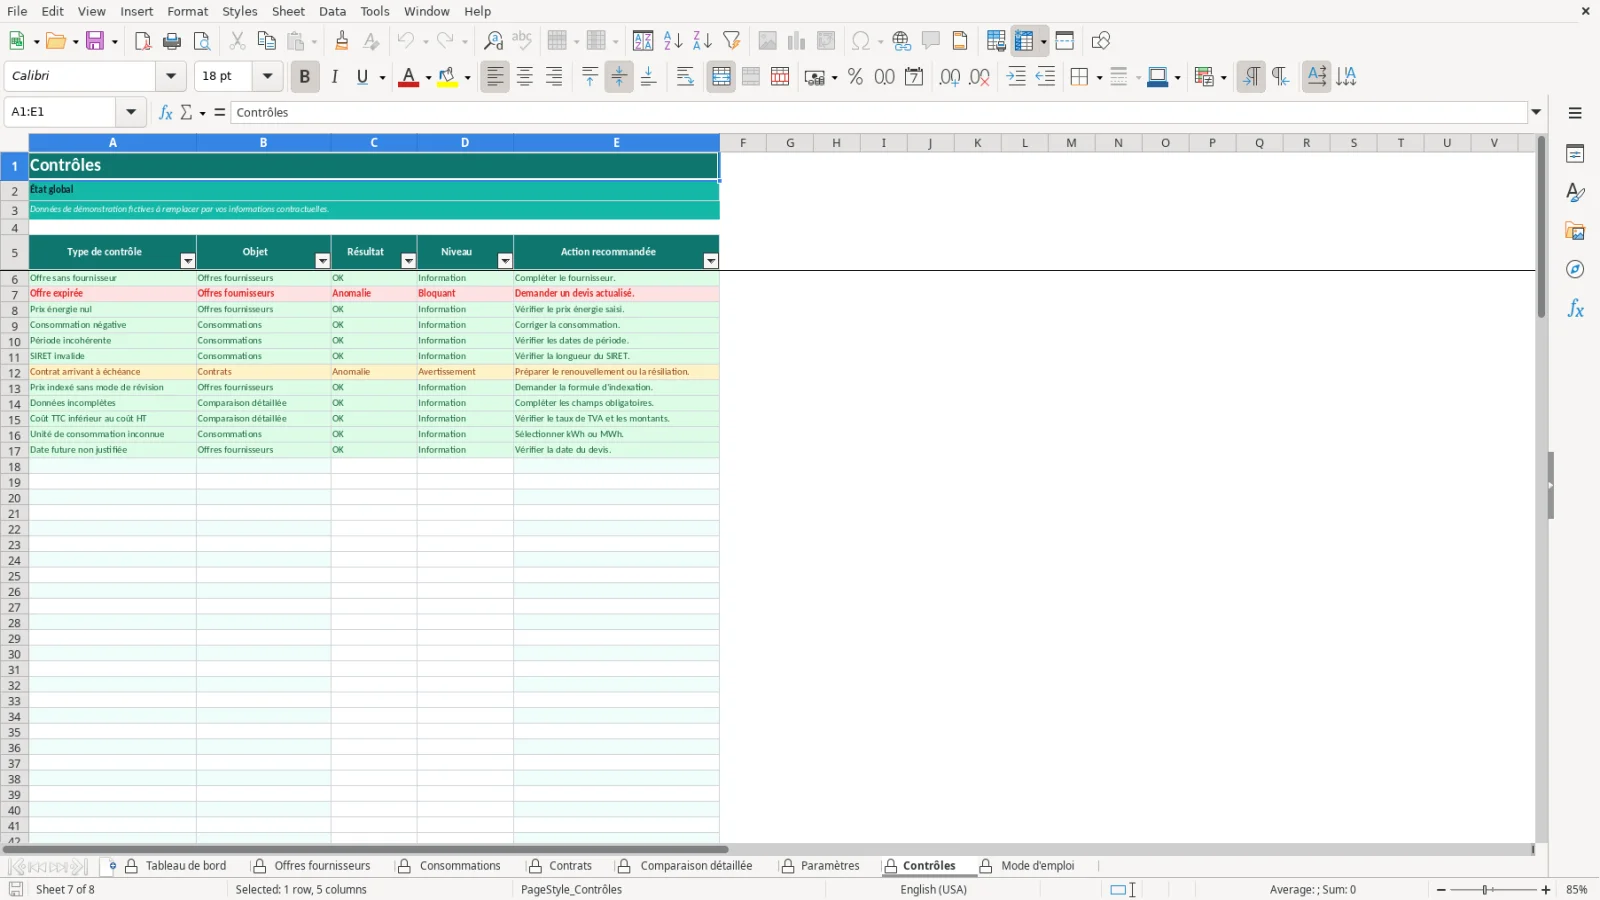The image size is (1600, 900).
Task: Open the Niveau column filter dropdown
Action: click(505, 261)
